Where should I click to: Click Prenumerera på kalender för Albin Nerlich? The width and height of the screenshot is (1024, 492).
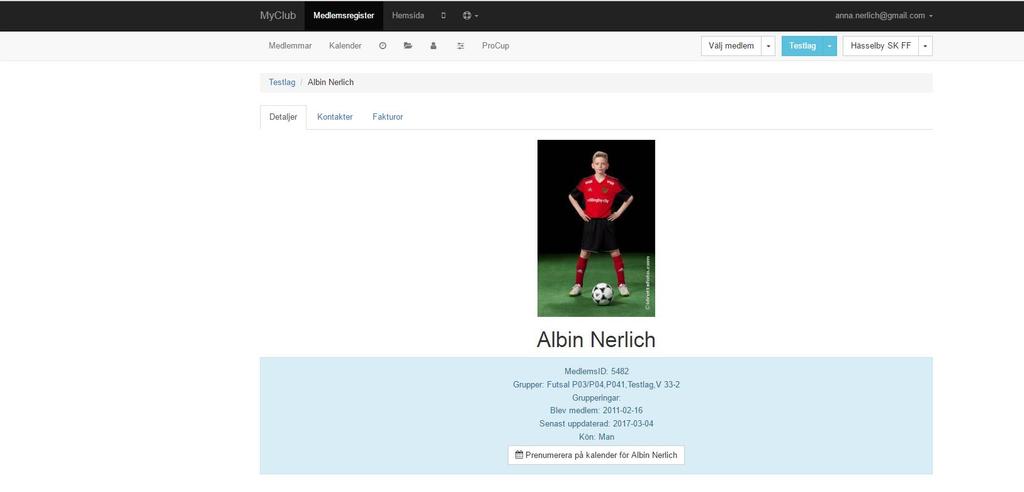596,455
